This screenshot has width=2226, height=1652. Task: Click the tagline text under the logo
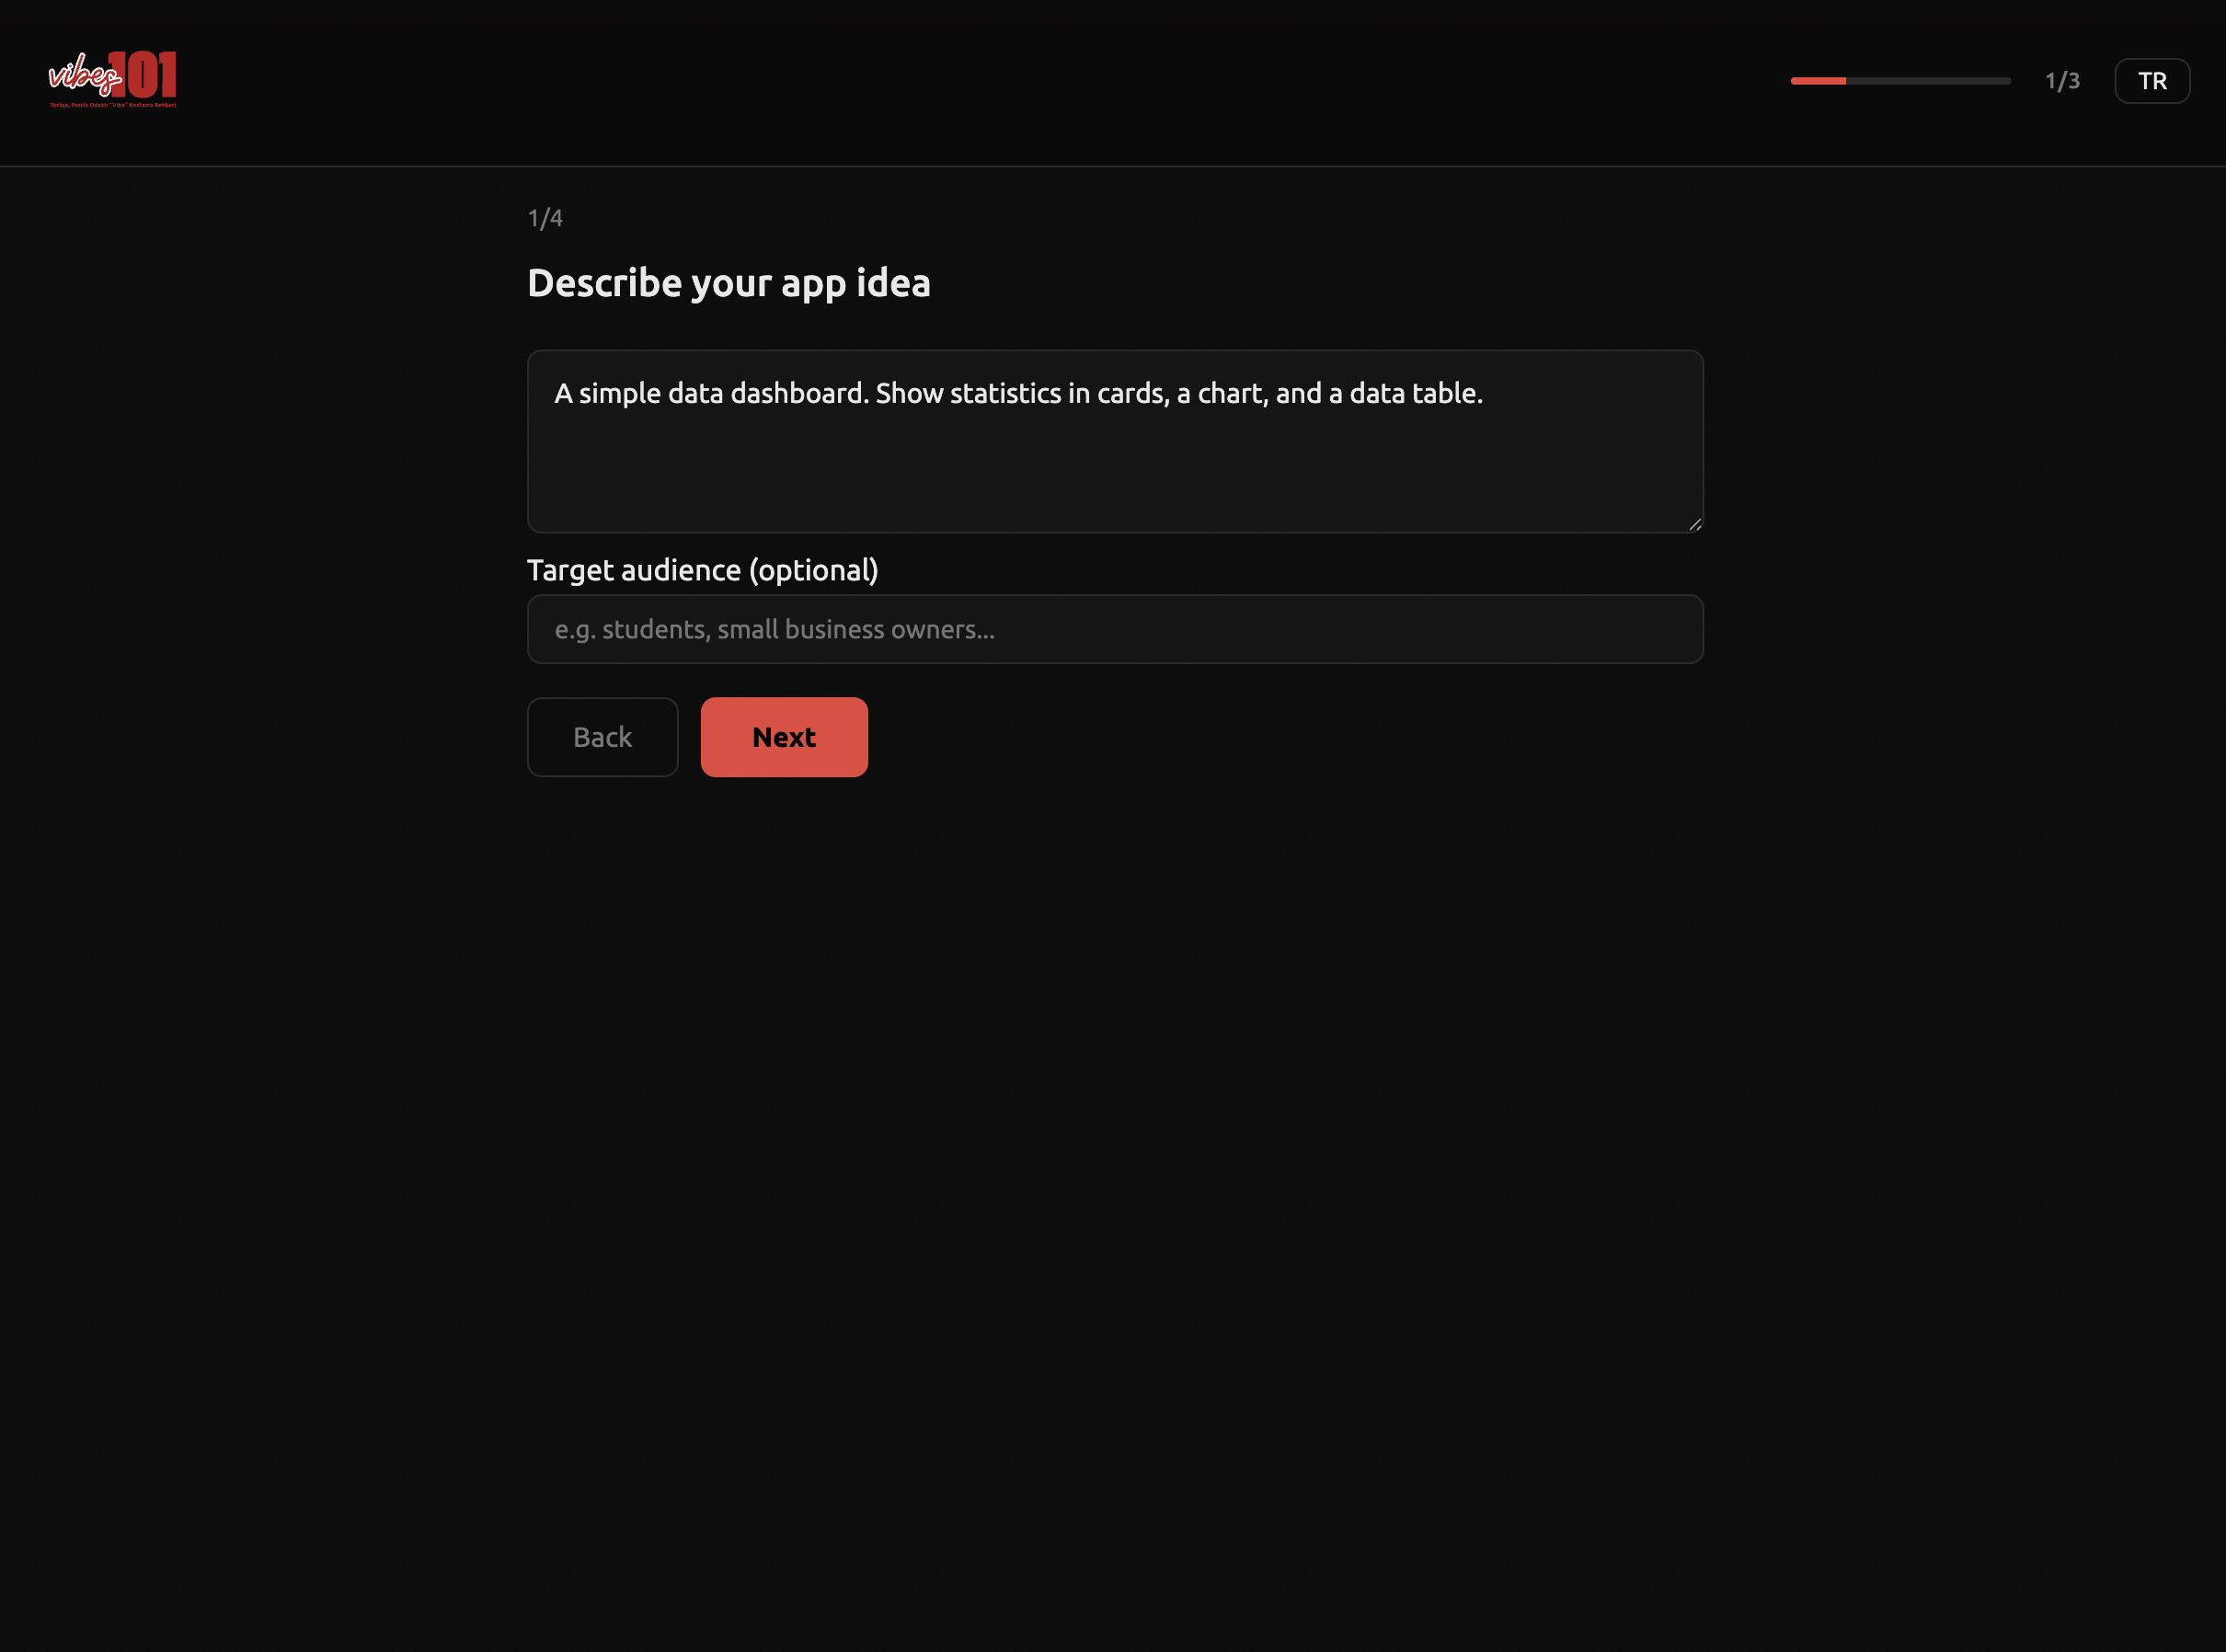pyautogui.click(x=112, y=105)
